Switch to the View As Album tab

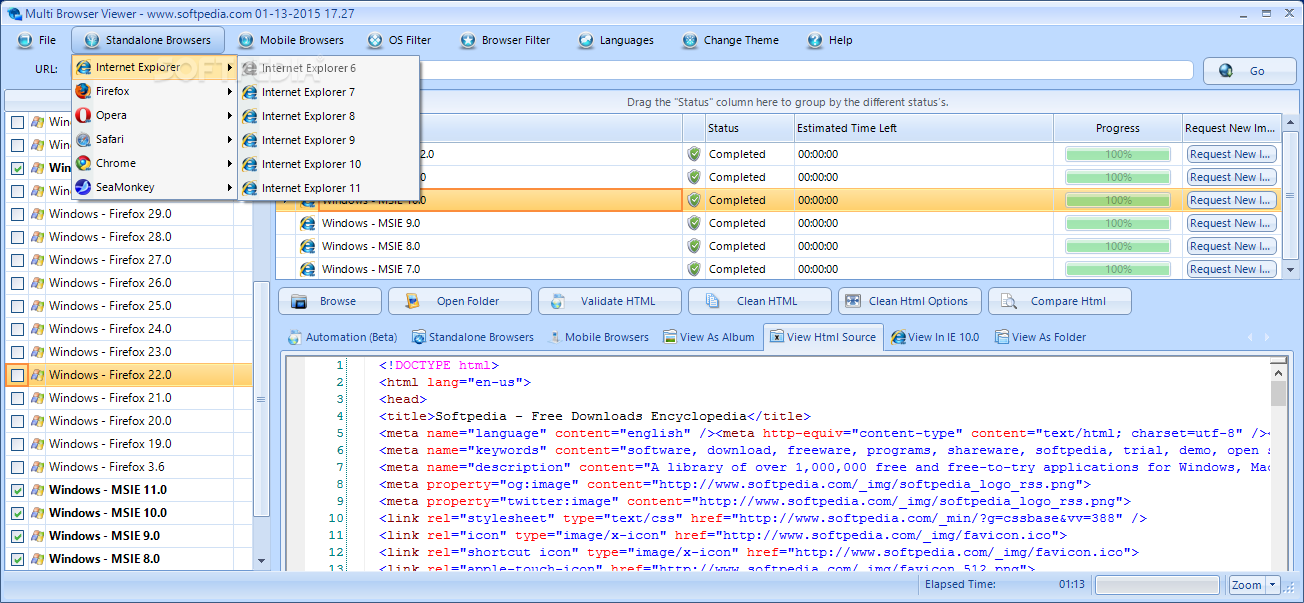pyautogui.click(x=709, y=337)
